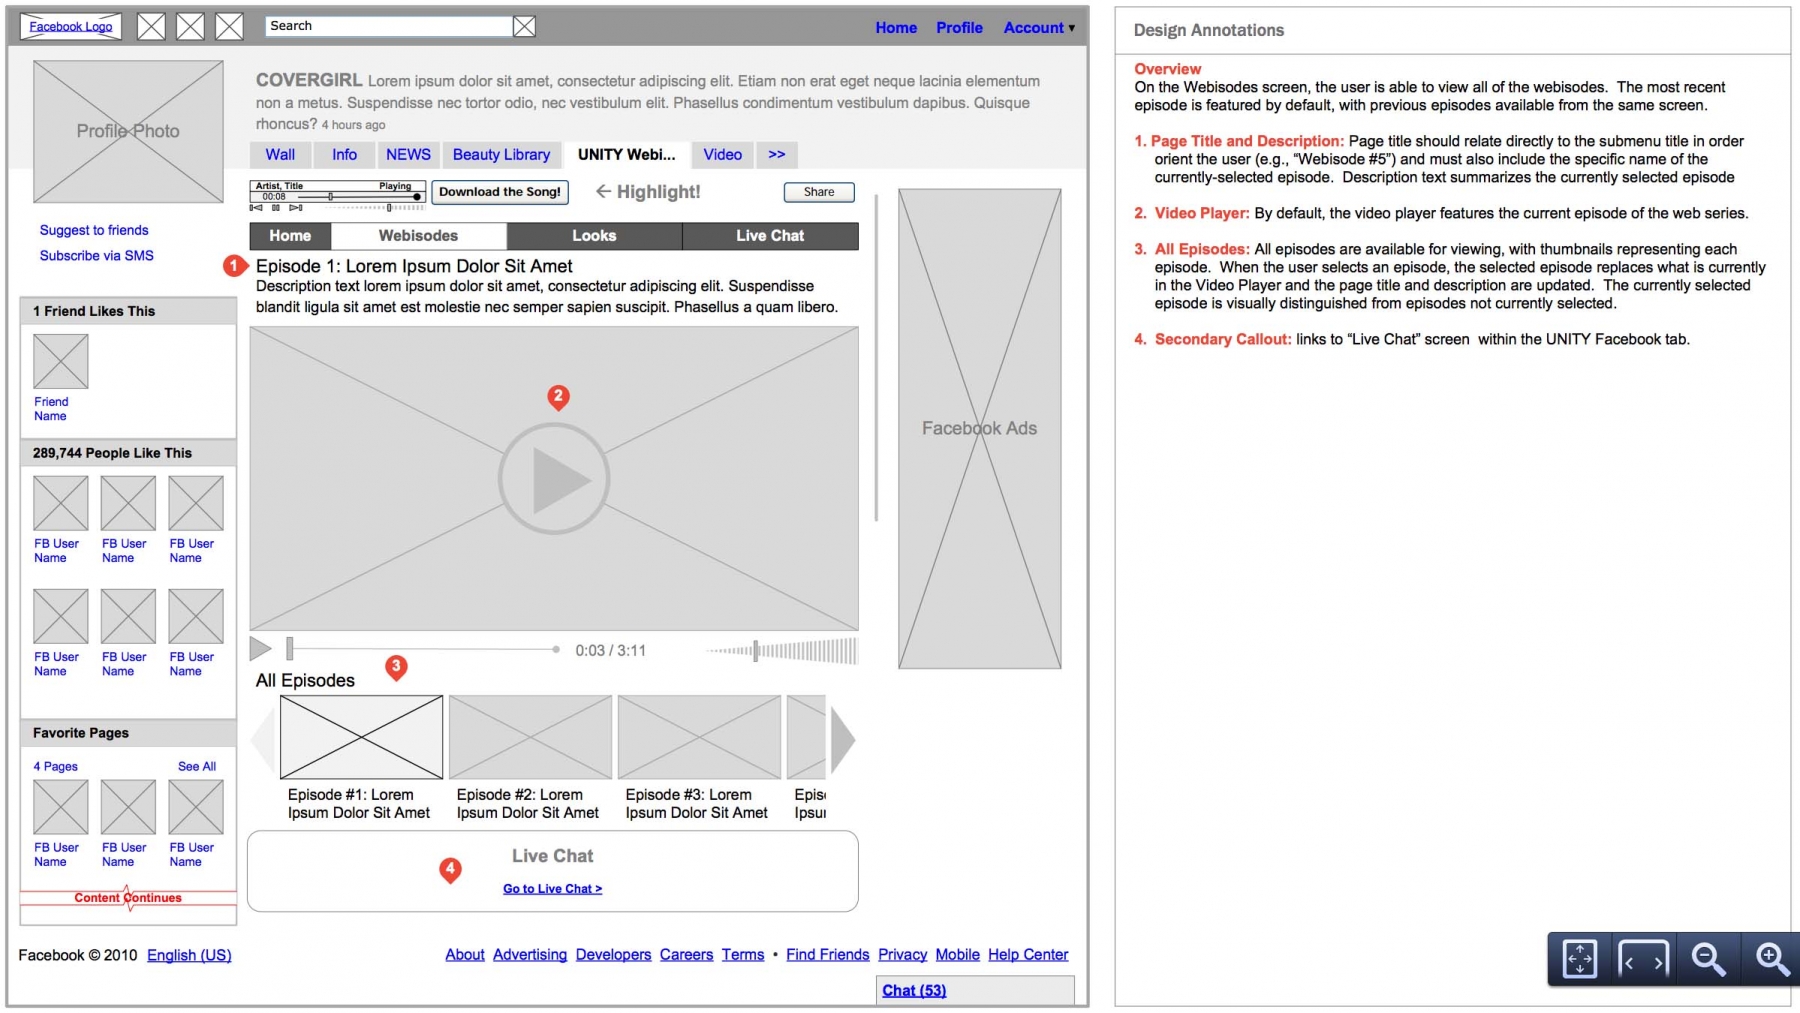
Task: Click the episode carousel left arrow
Action: pyautogui.click(x=263, y=739)
